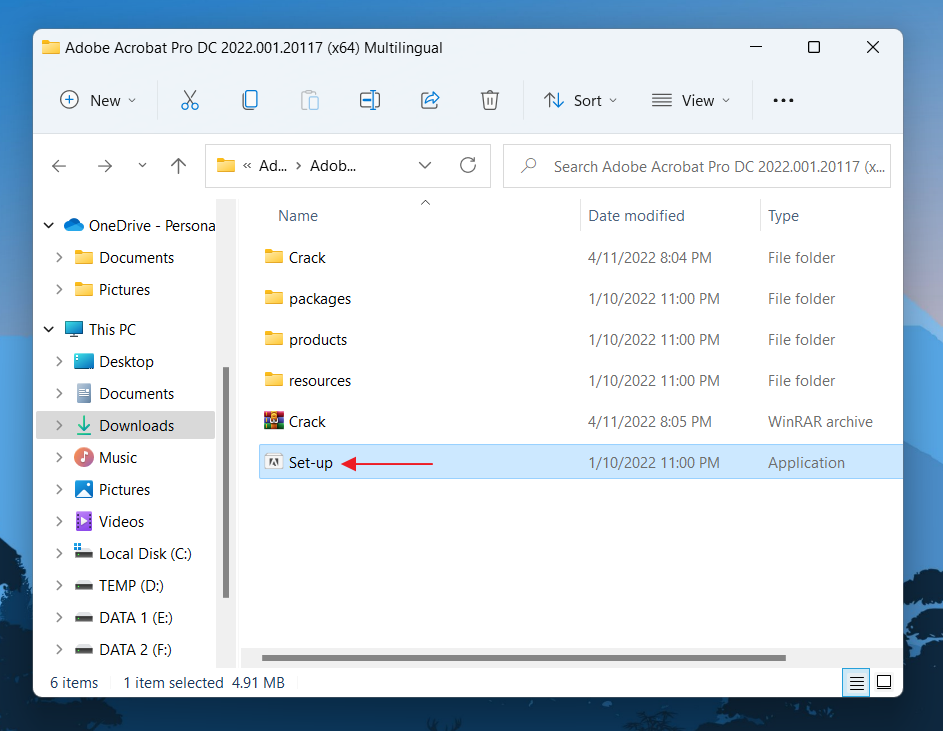Select Downloads in navigation pane
The image size is (943, 731).
point(126,425)
